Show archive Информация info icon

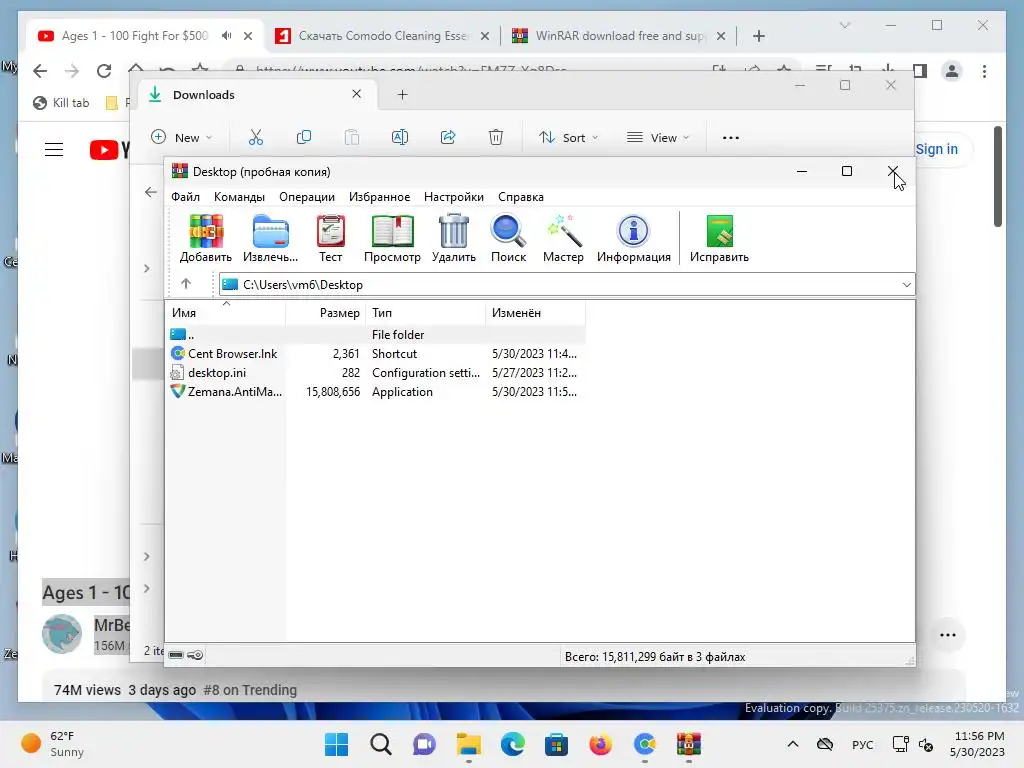pos(633,238)
